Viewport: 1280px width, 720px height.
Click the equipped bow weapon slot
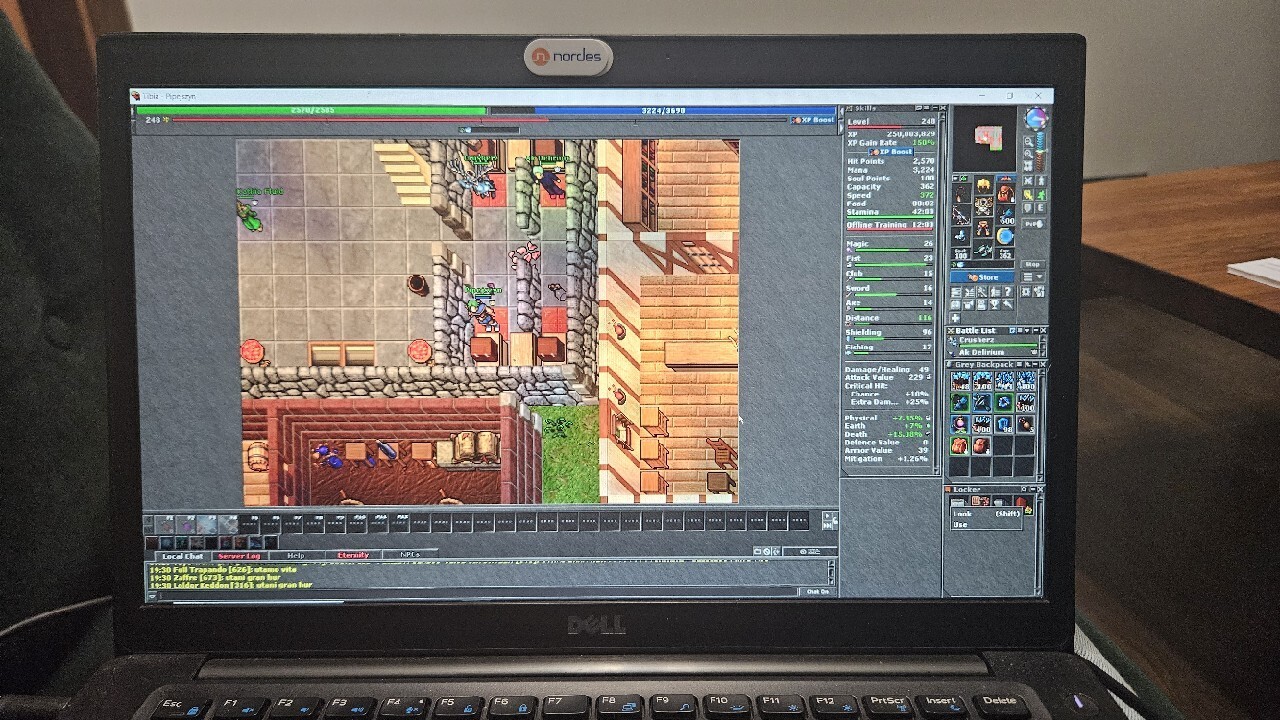pyautogui.click(x=961, y=214)
